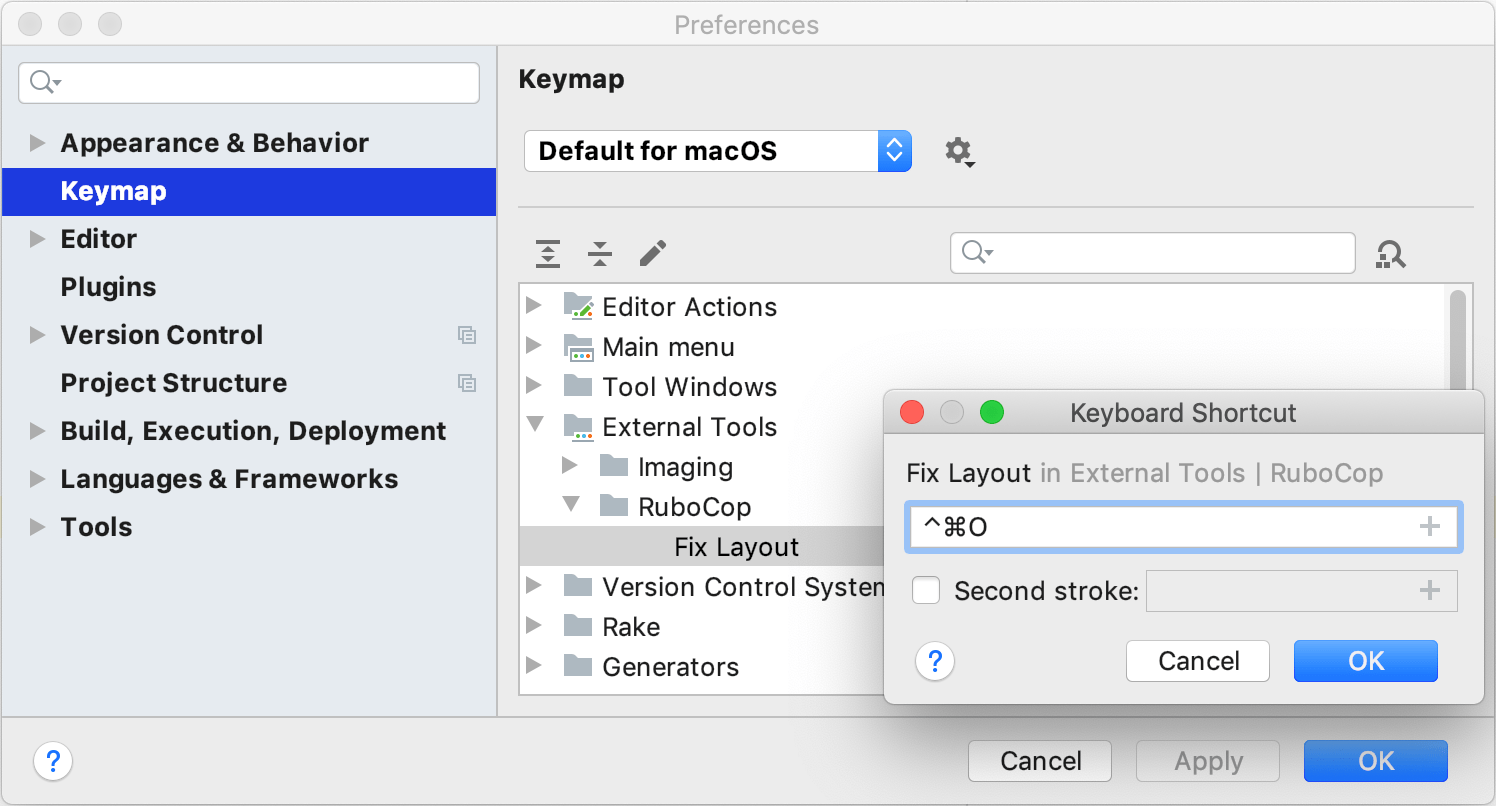
Task: Click the help question mark at bottom left
Action: tap(53, 761)
